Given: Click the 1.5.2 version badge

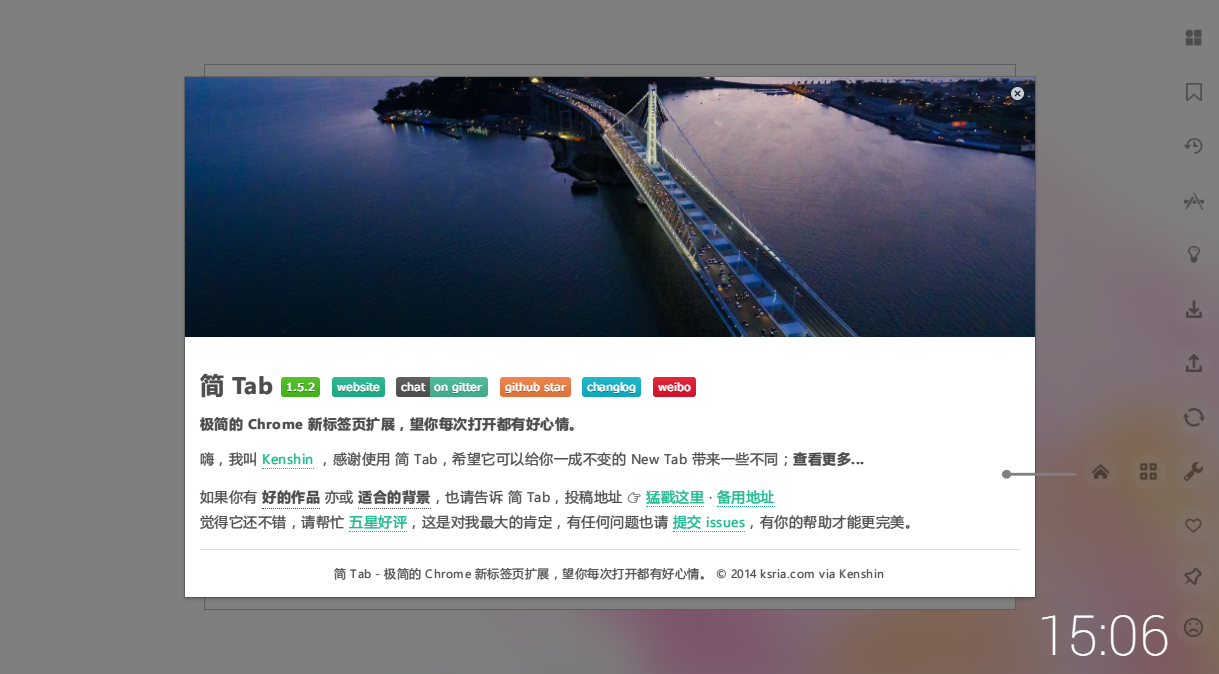Looking at the screenshot, I should 300,387.
